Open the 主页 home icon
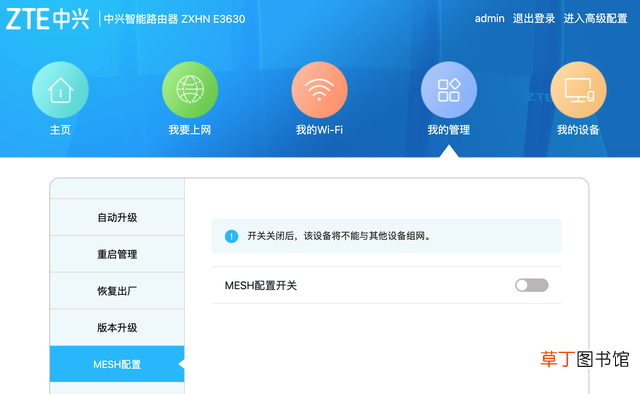640x394 pixels. click(x=60, y=90)
